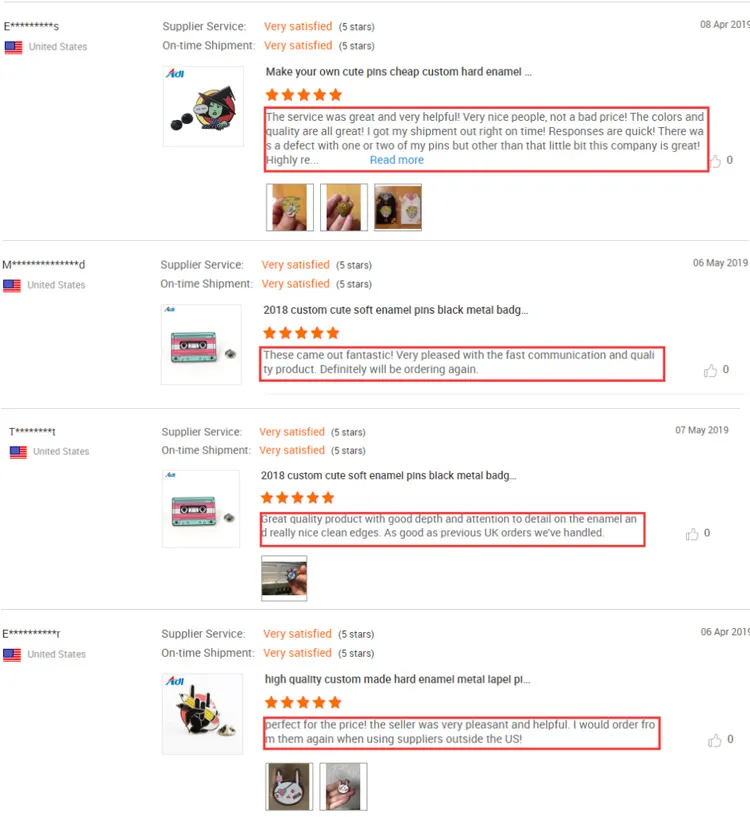The height and width of the screenshot is (837, 750).
Task: Click US flag icon beside reviewer E*s
Action: tap(13, 48)
